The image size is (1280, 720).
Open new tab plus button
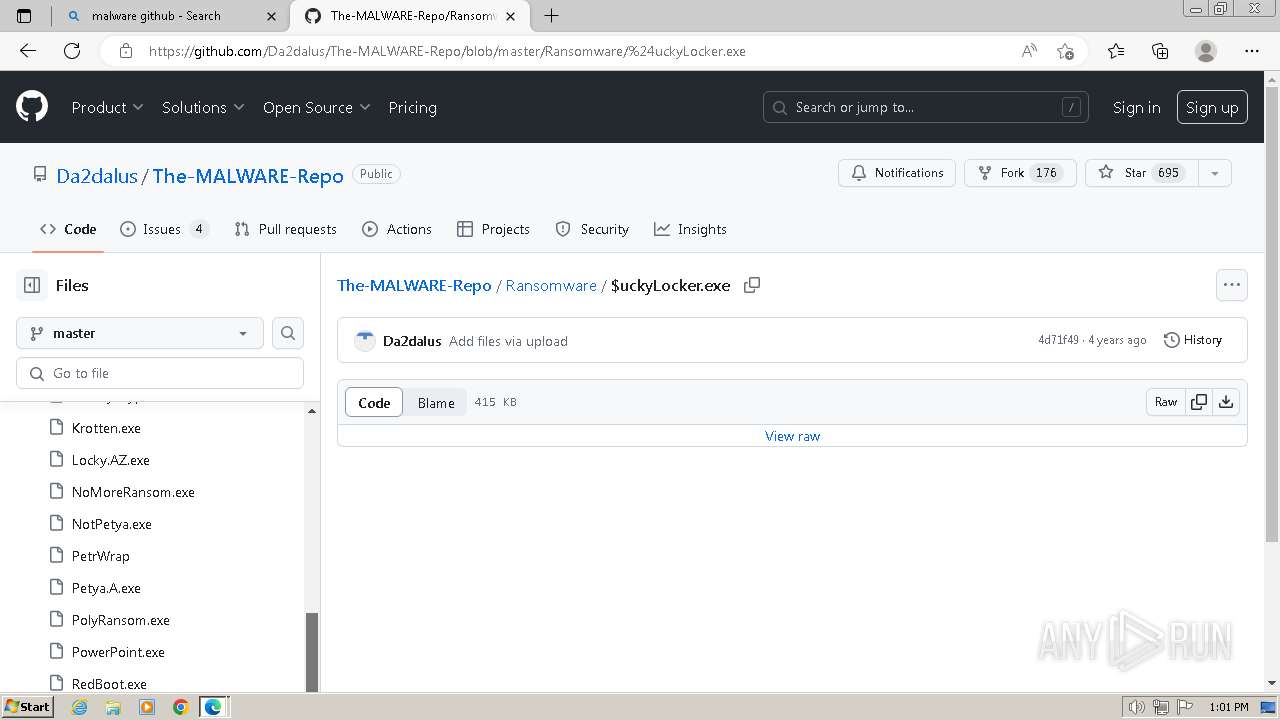(x=551, y=15)
